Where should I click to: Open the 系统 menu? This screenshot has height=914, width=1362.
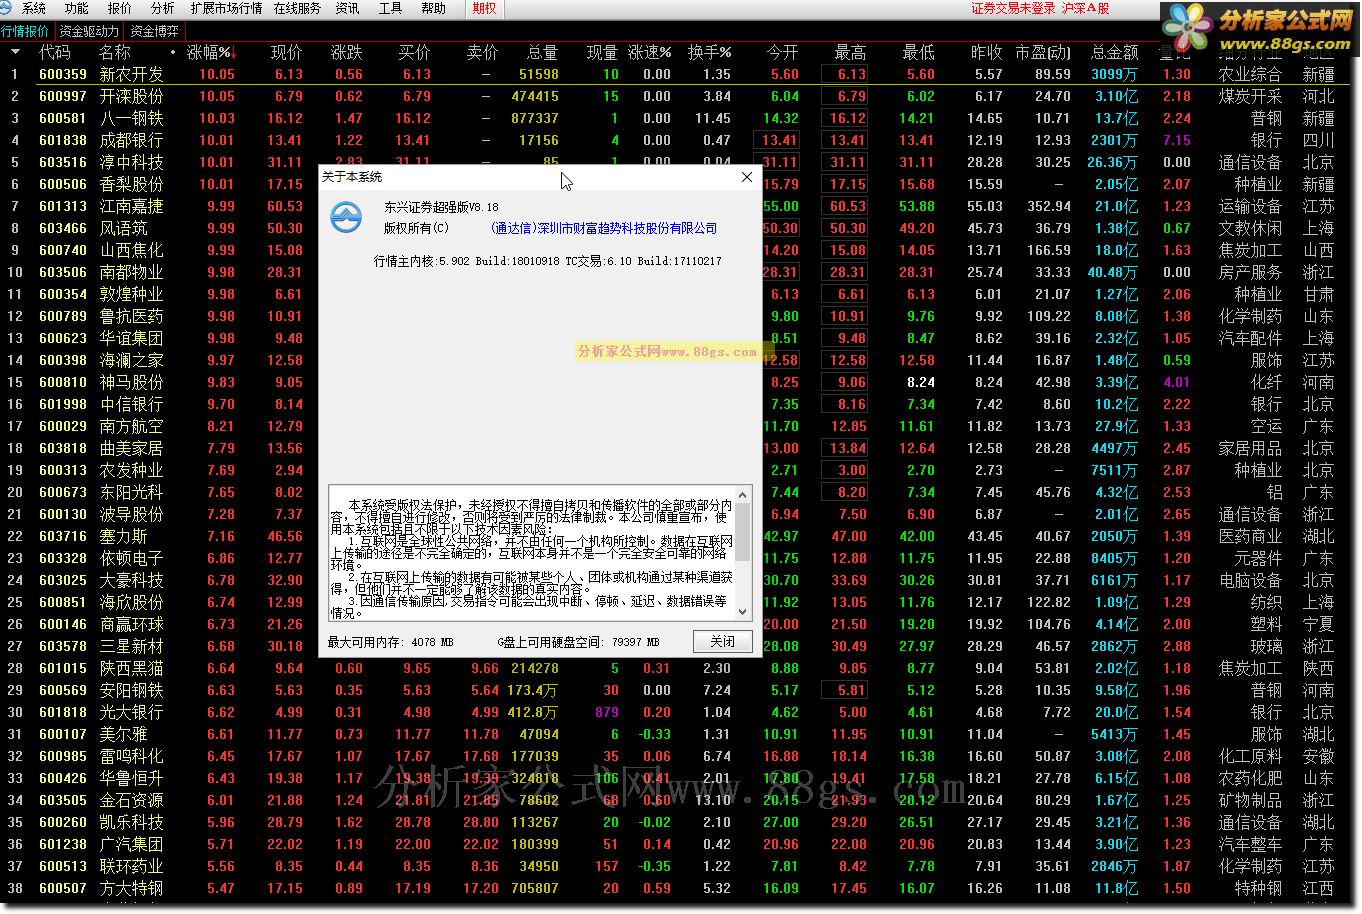[x=33, y=8]
